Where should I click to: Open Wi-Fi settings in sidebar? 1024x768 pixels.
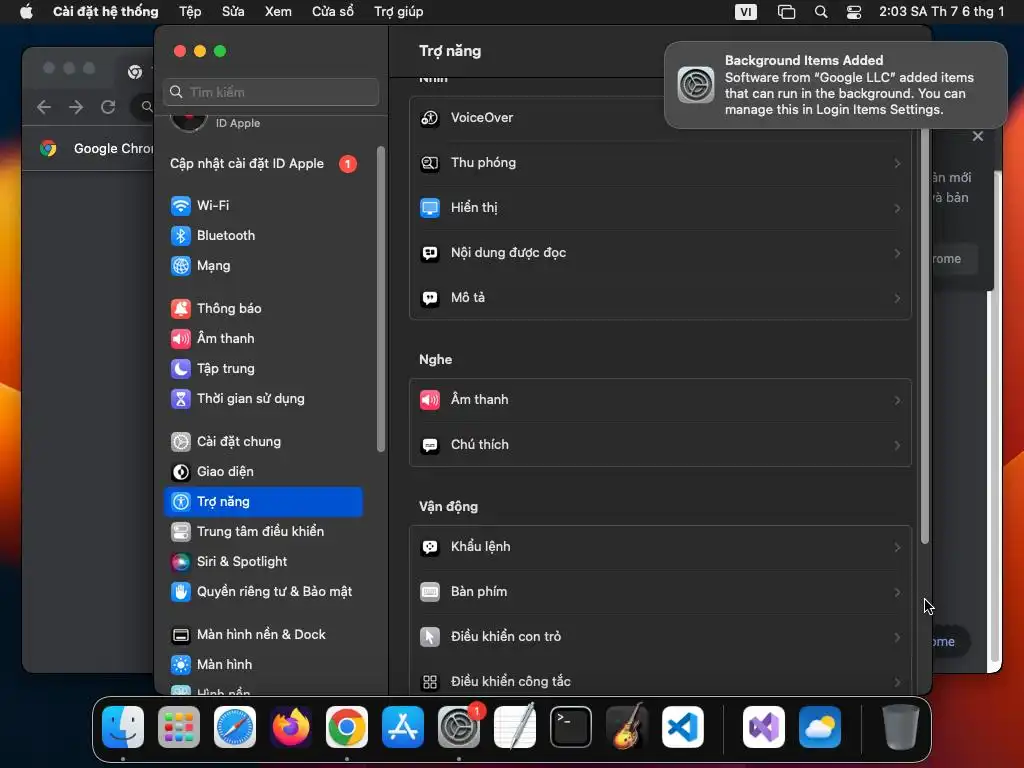click(263, 205)
